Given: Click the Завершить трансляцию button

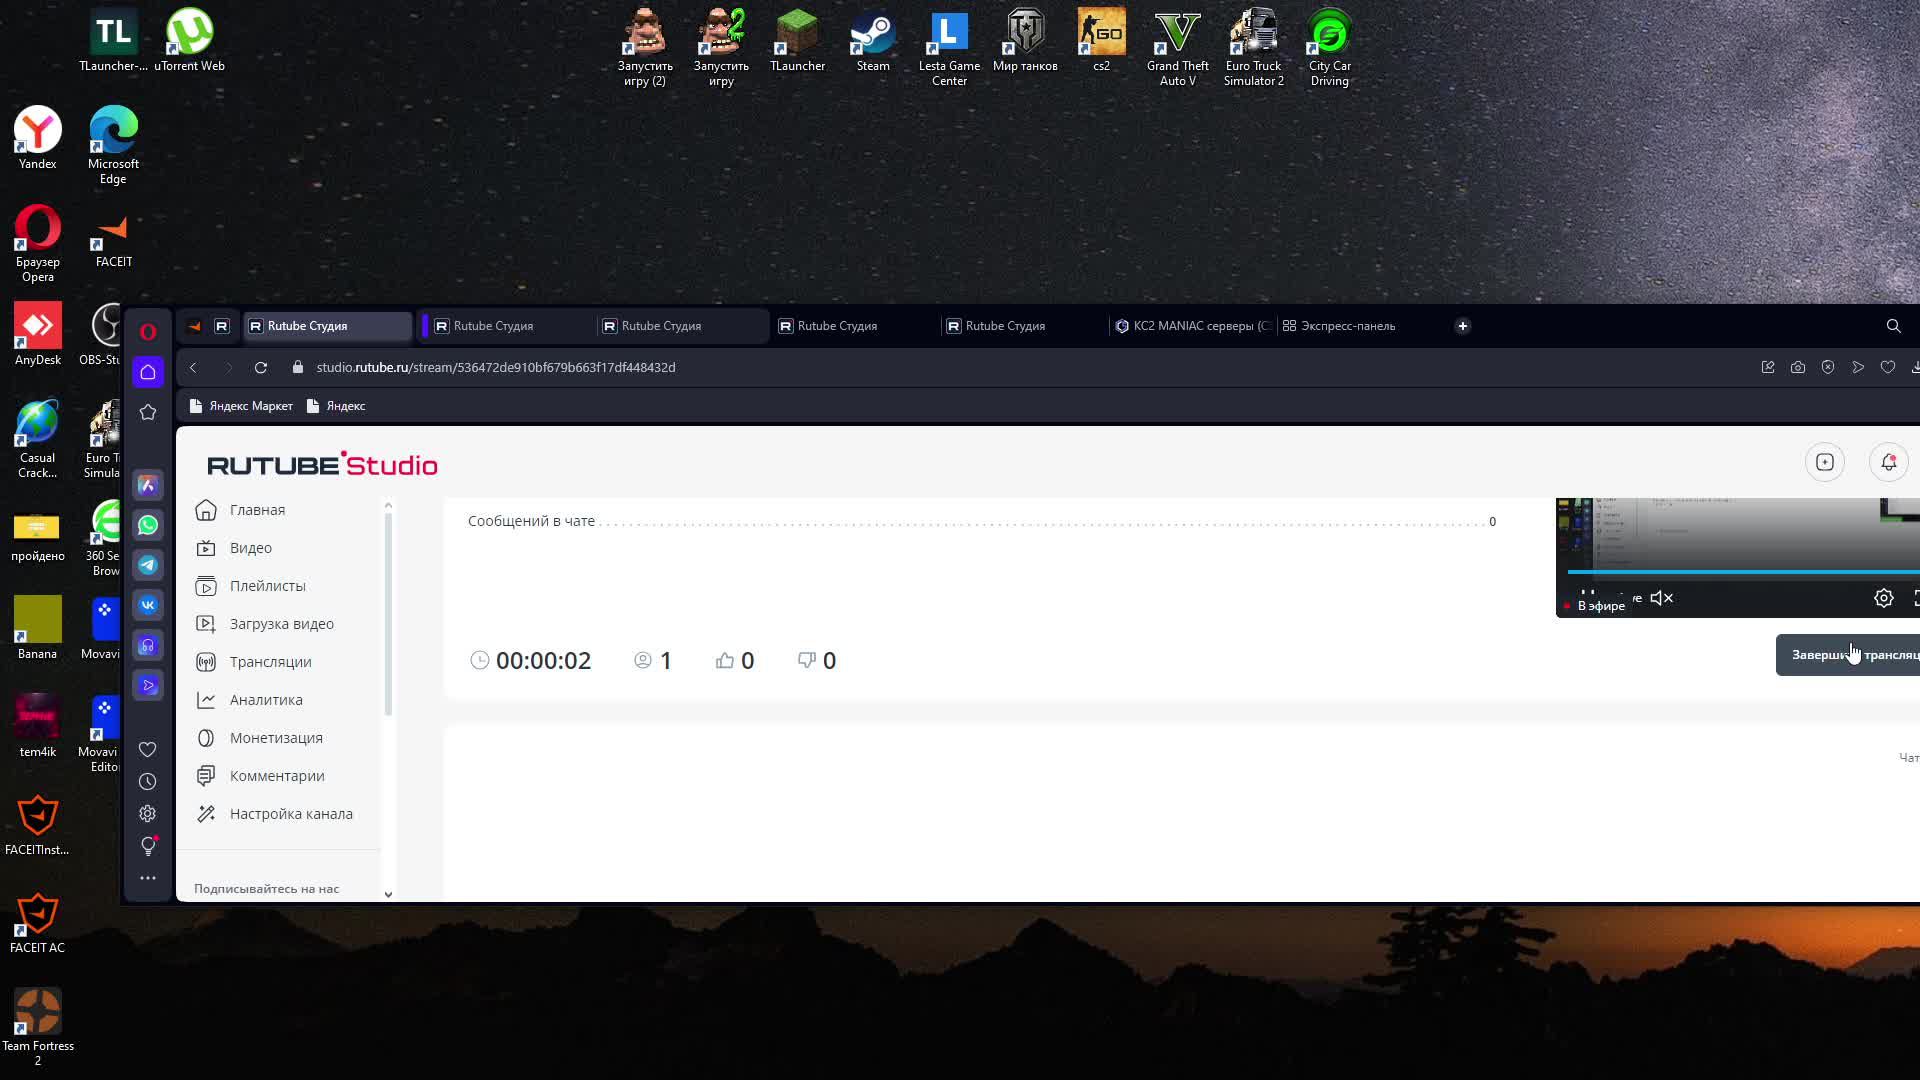Looking at the screenshot, I should tap(1848, 655).
